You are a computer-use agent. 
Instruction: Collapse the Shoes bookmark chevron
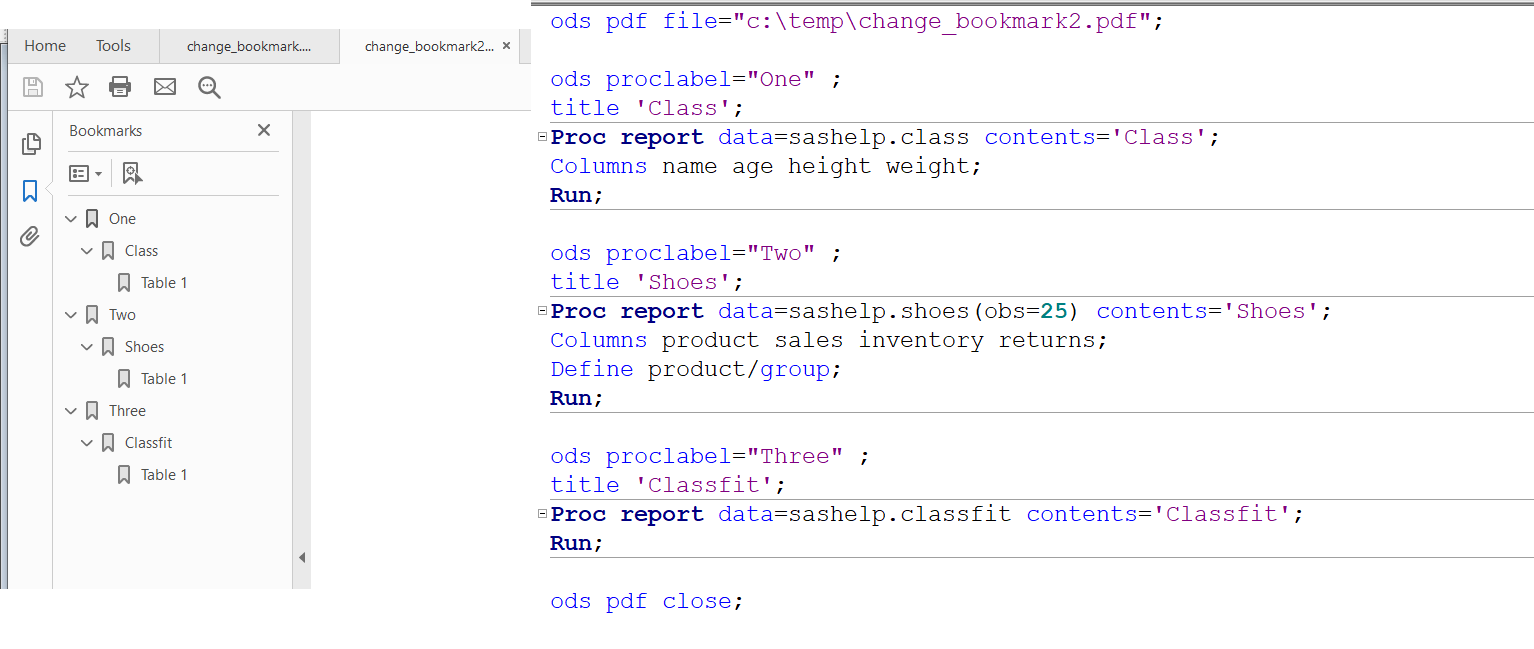[x=86, y=346]
